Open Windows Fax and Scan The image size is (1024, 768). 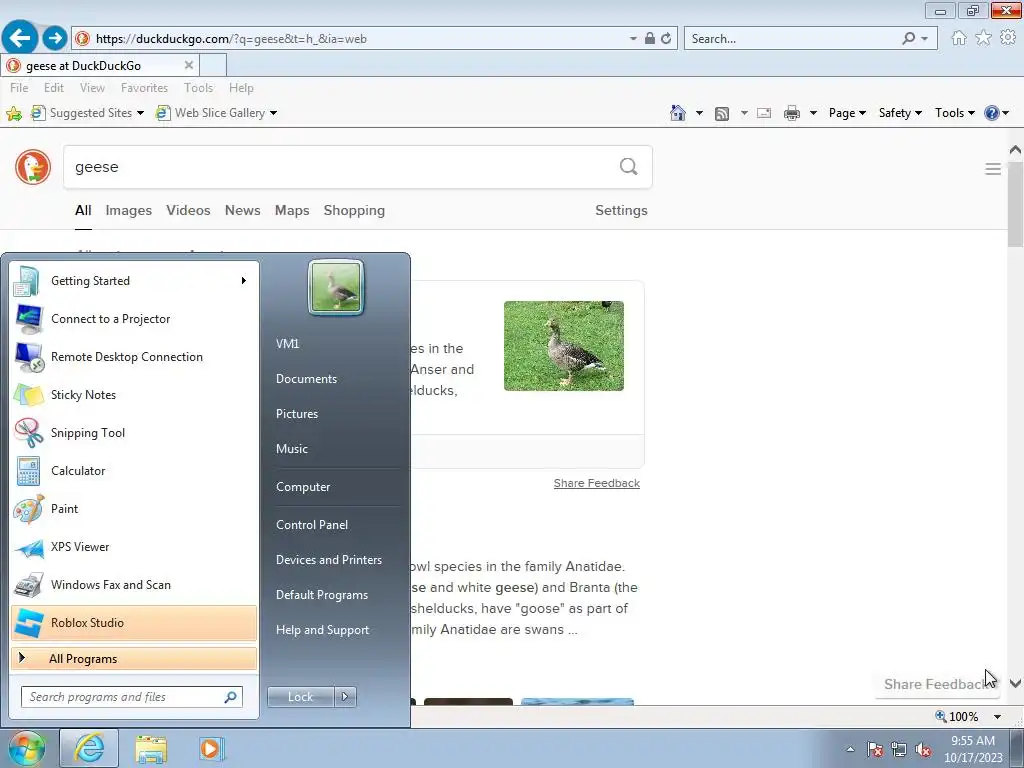pyautogui.click(x=134, y=585)
